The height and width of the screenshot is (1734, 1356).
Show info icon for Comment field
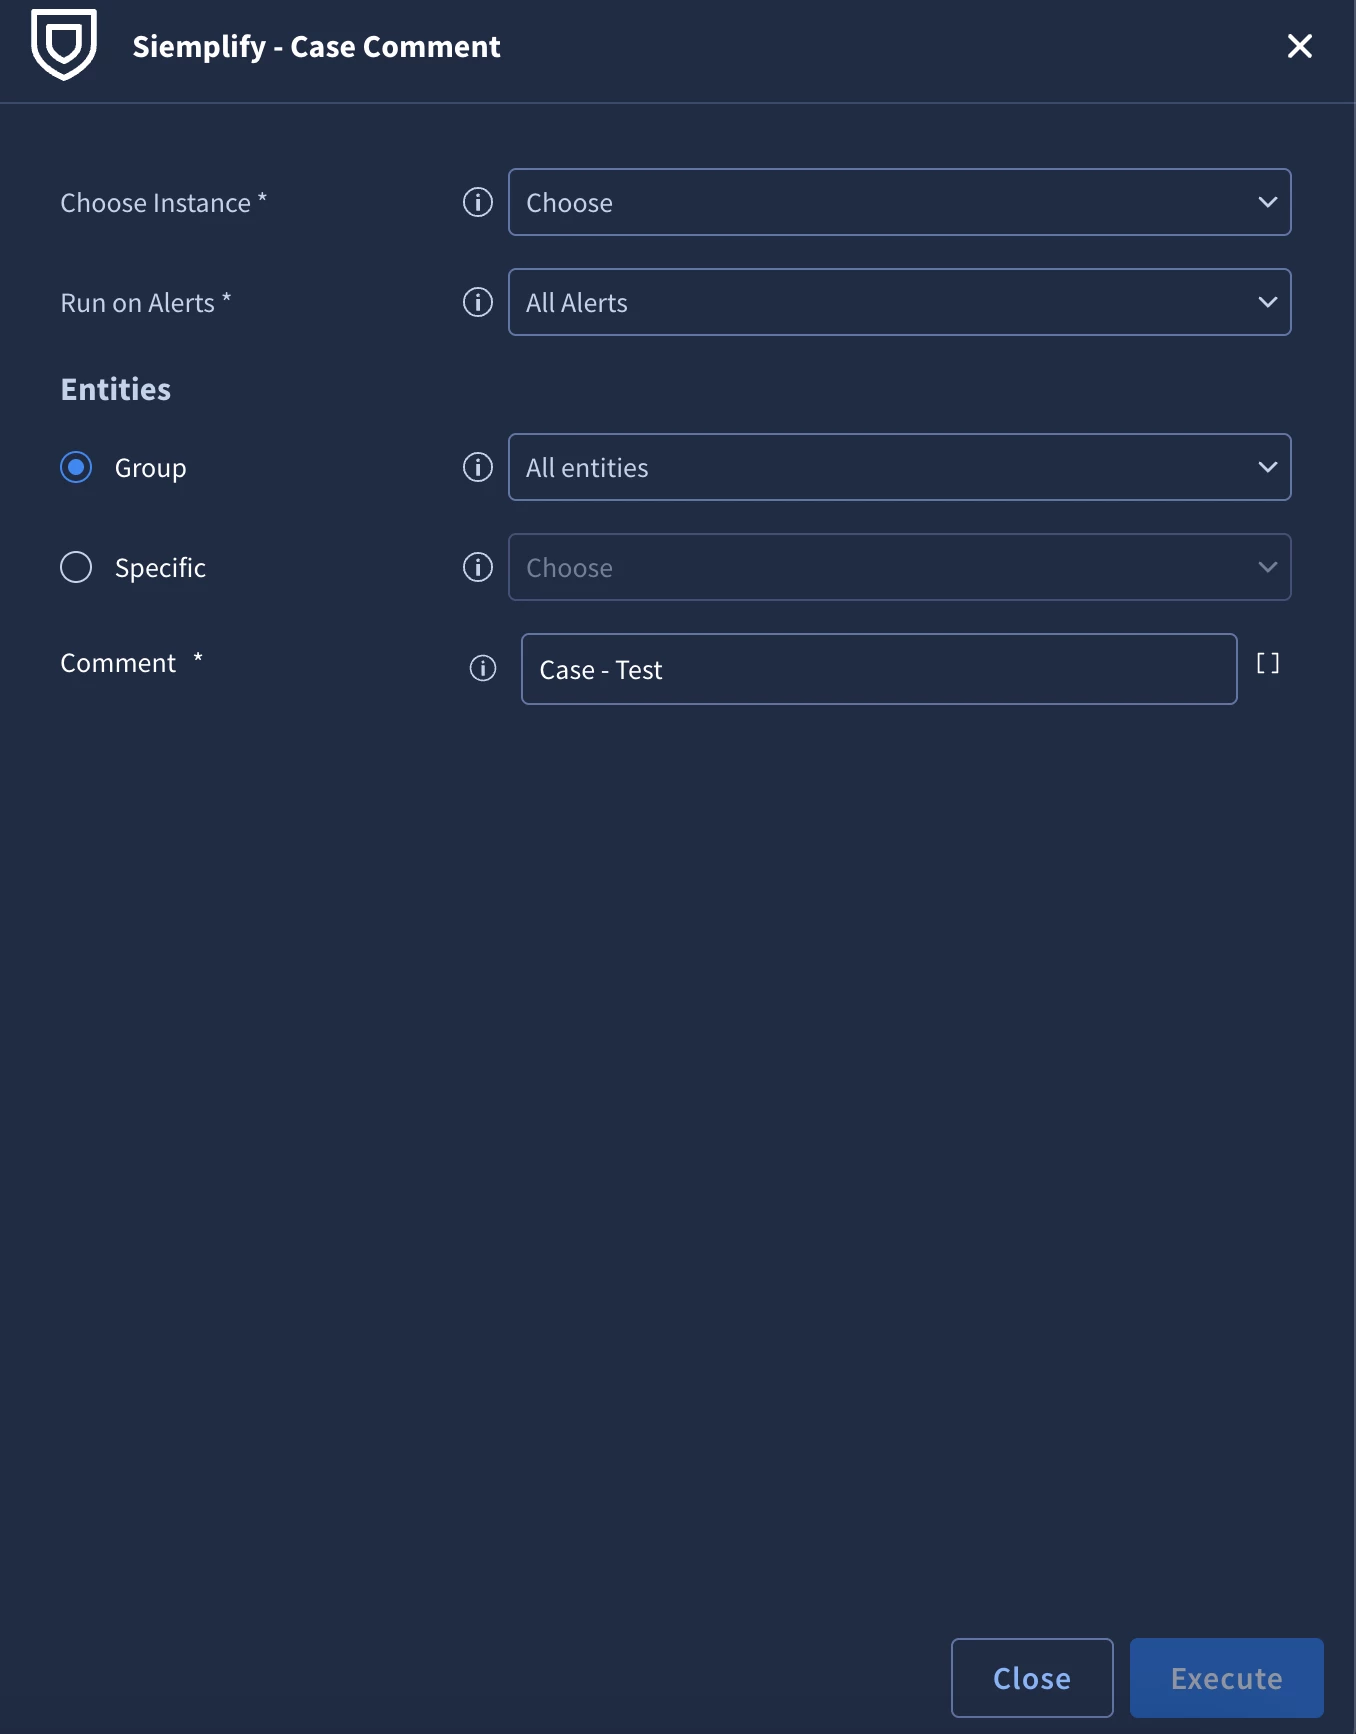(483, 668)
